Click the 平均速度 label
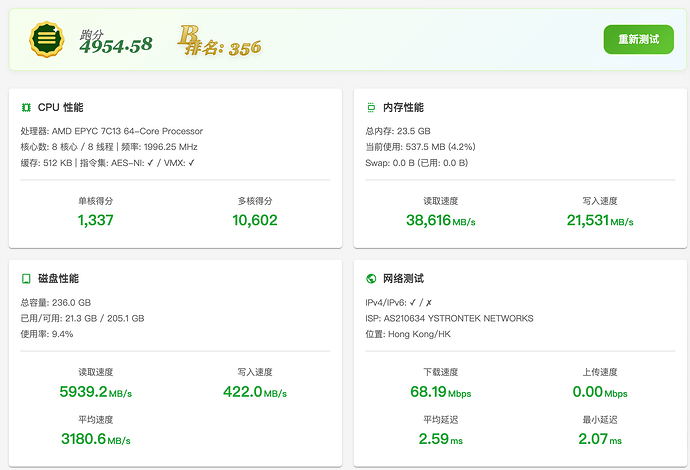690x470 pixels. 95,420
